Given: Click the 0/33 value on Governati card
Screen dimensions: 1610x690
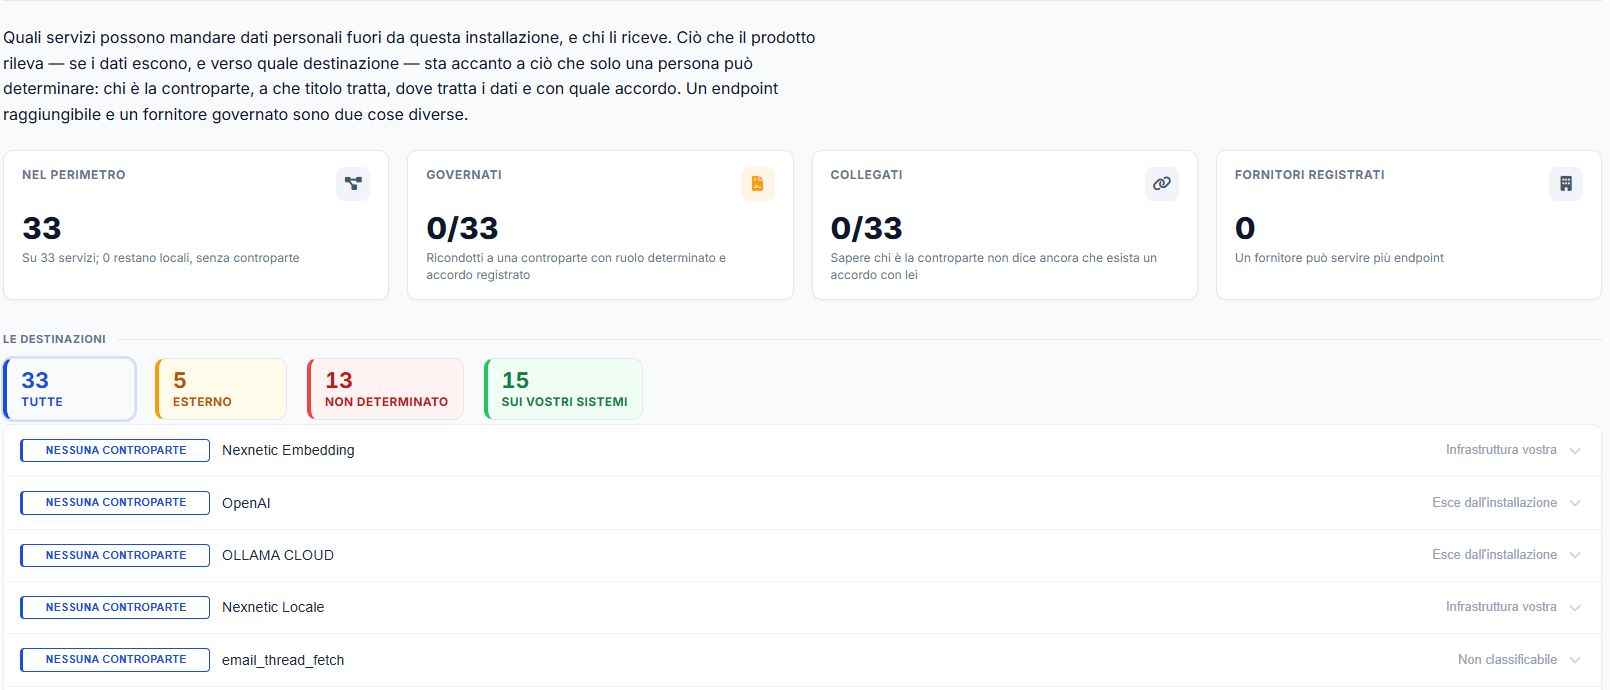Looking at the screenshot, I should (462, 228).
